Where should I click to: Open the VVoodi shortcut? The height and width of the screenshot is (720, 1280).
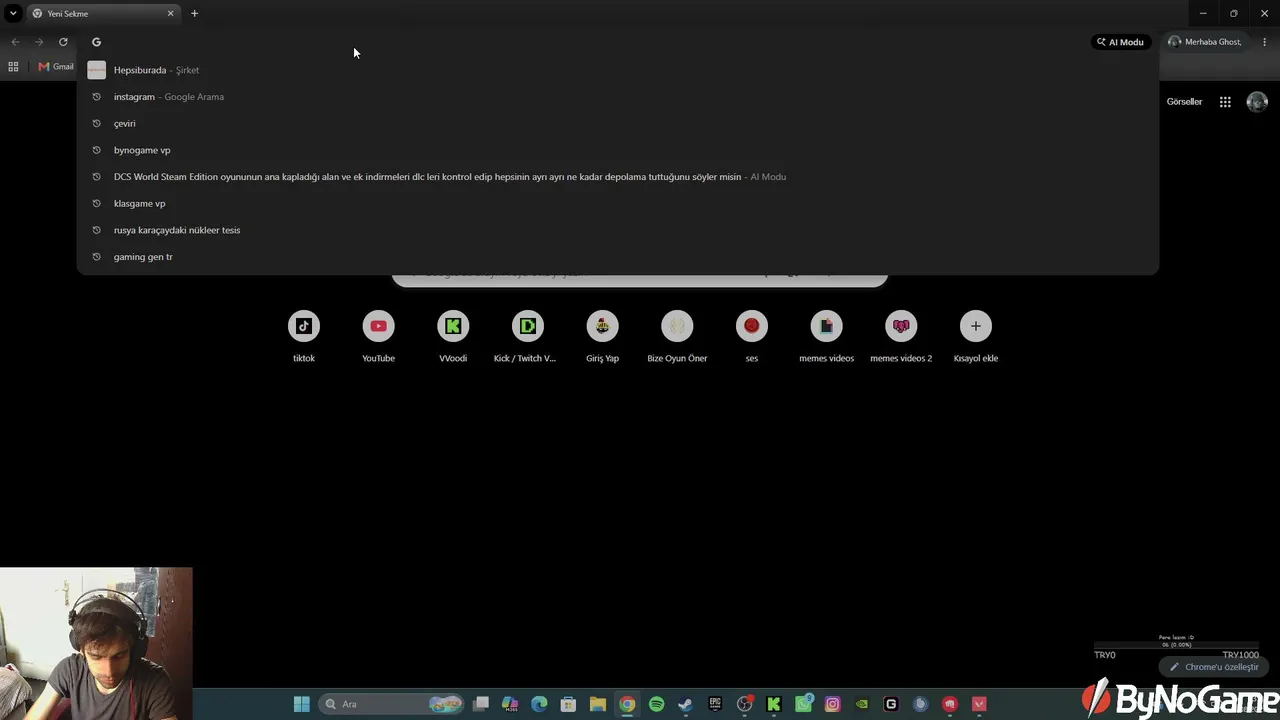453,337
